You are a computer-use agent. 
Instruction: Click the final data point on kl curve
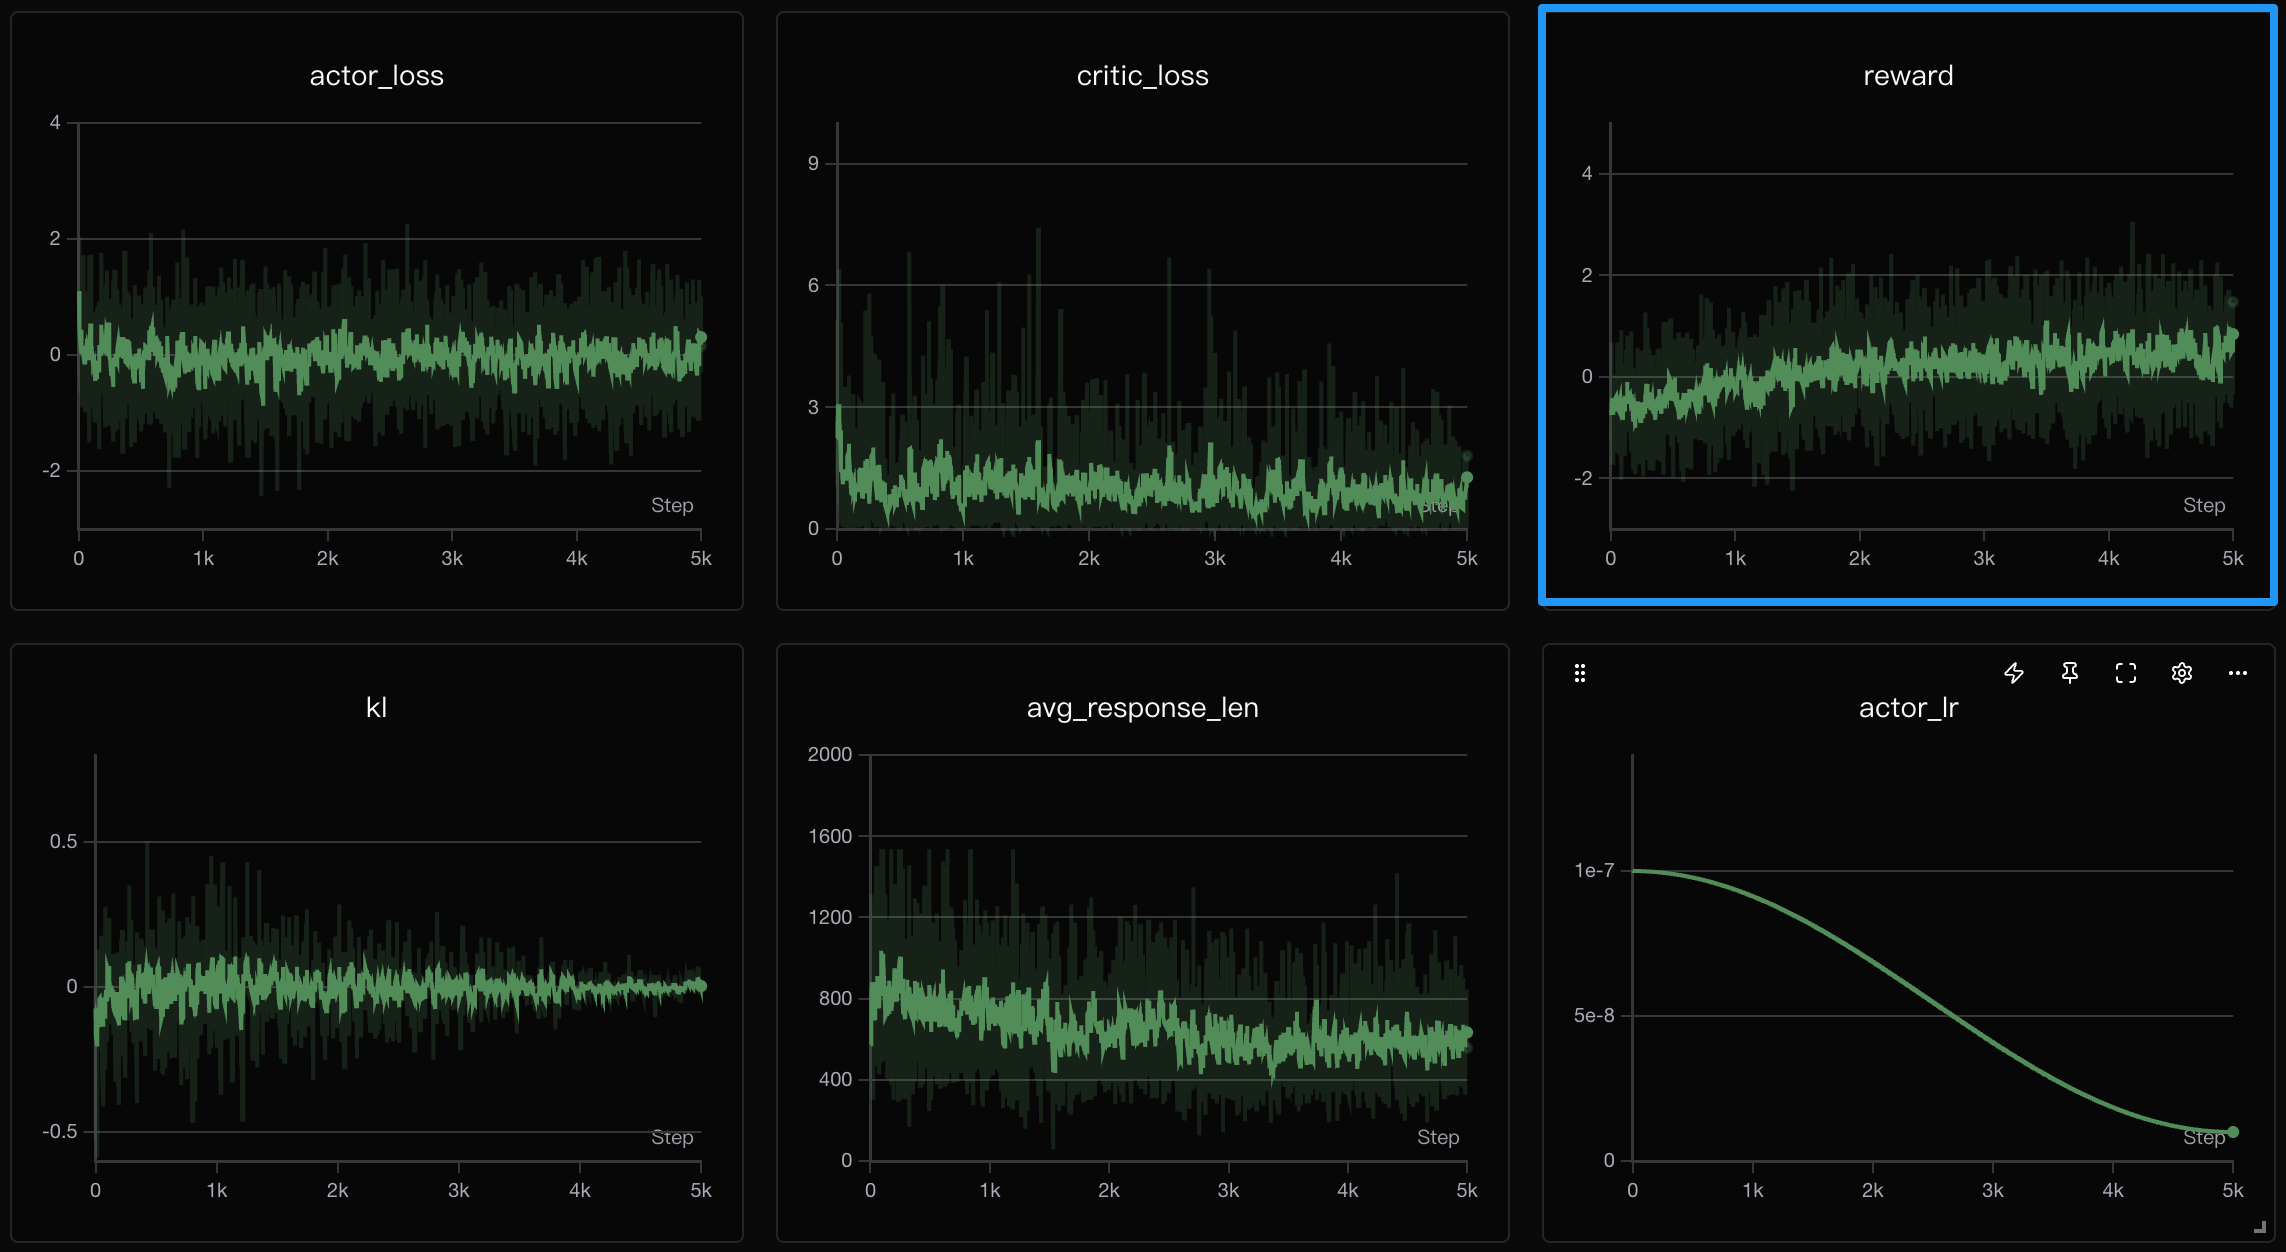coord(701,986)
